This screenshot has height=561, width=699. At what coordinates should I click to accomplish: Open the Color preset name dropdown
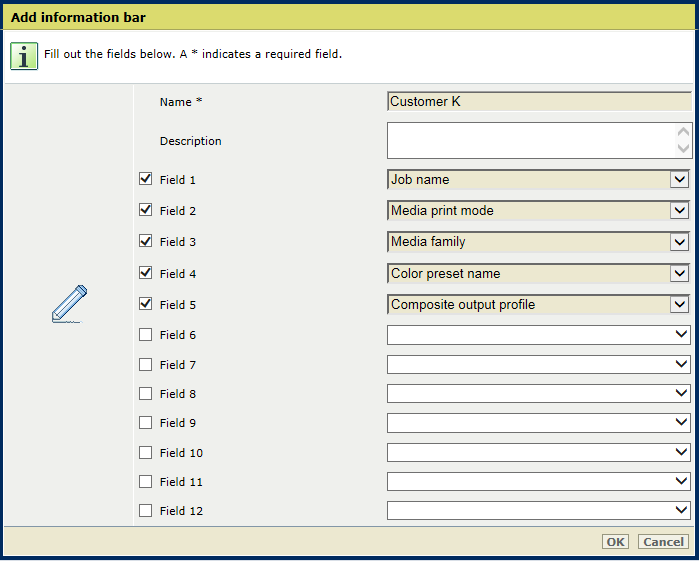(539, 273)
